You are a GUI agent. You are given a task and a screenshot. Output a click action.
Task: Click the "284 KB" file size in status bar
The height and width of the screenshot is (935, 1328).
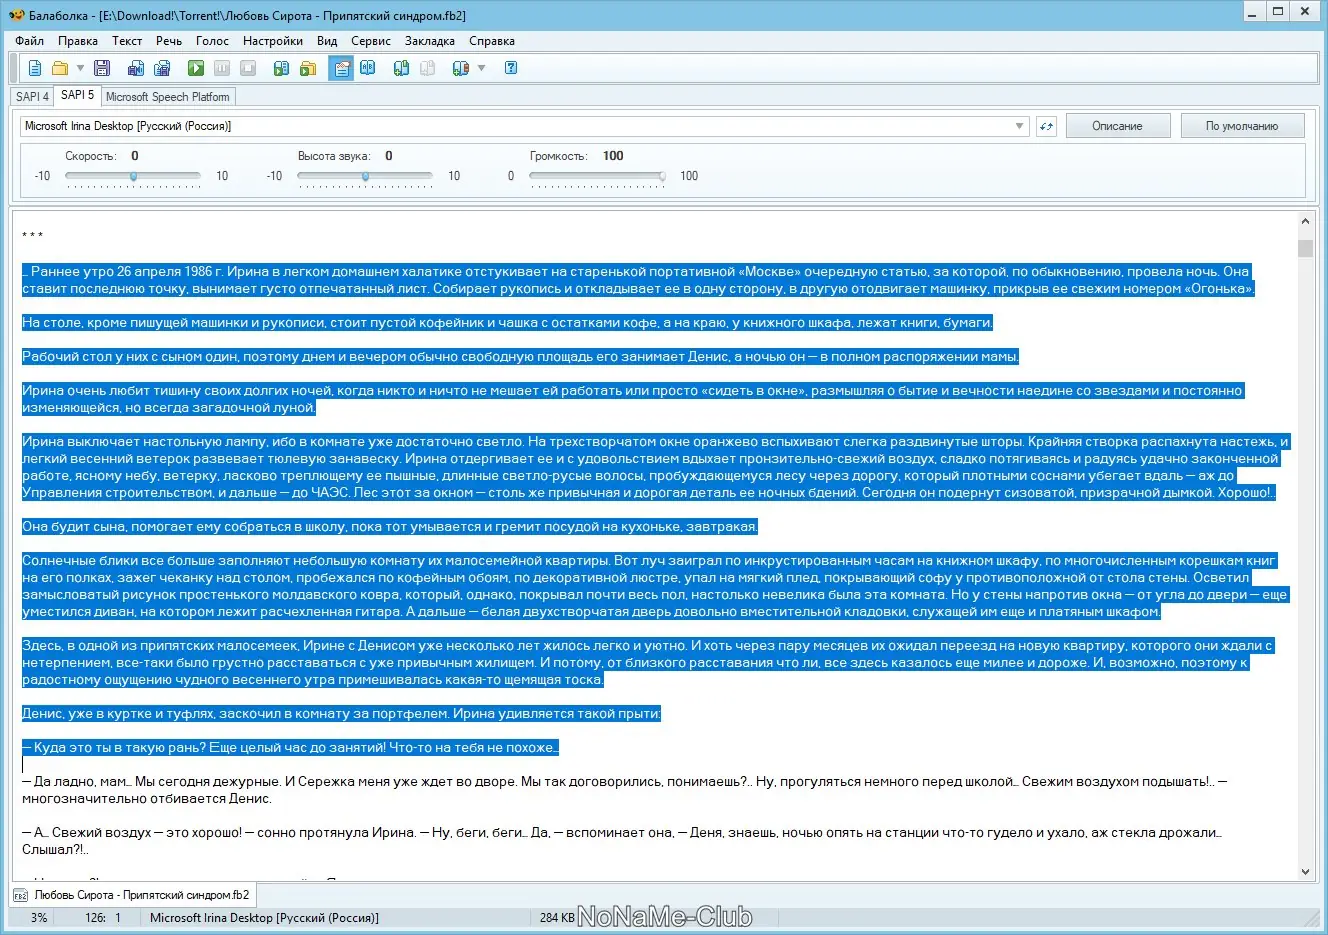click(x=557, y=918)
